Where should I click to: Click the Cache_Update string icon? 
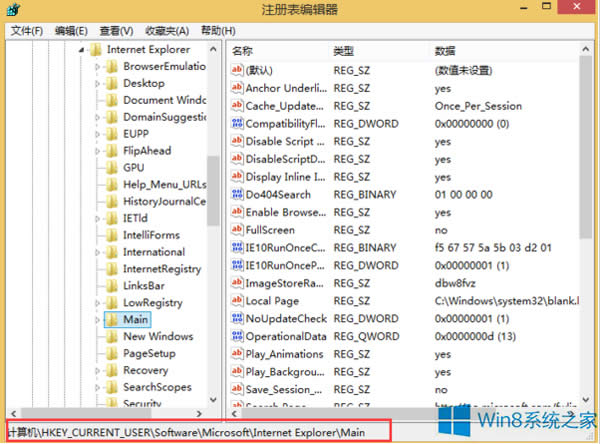pos(237,105)
